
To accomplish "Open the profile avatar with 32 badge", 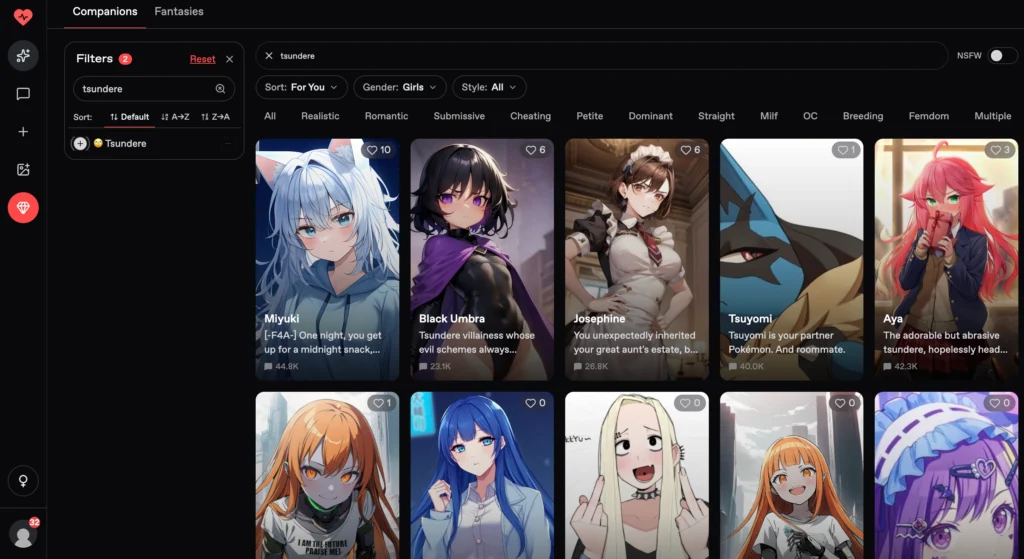I will (x=24, y=534).
